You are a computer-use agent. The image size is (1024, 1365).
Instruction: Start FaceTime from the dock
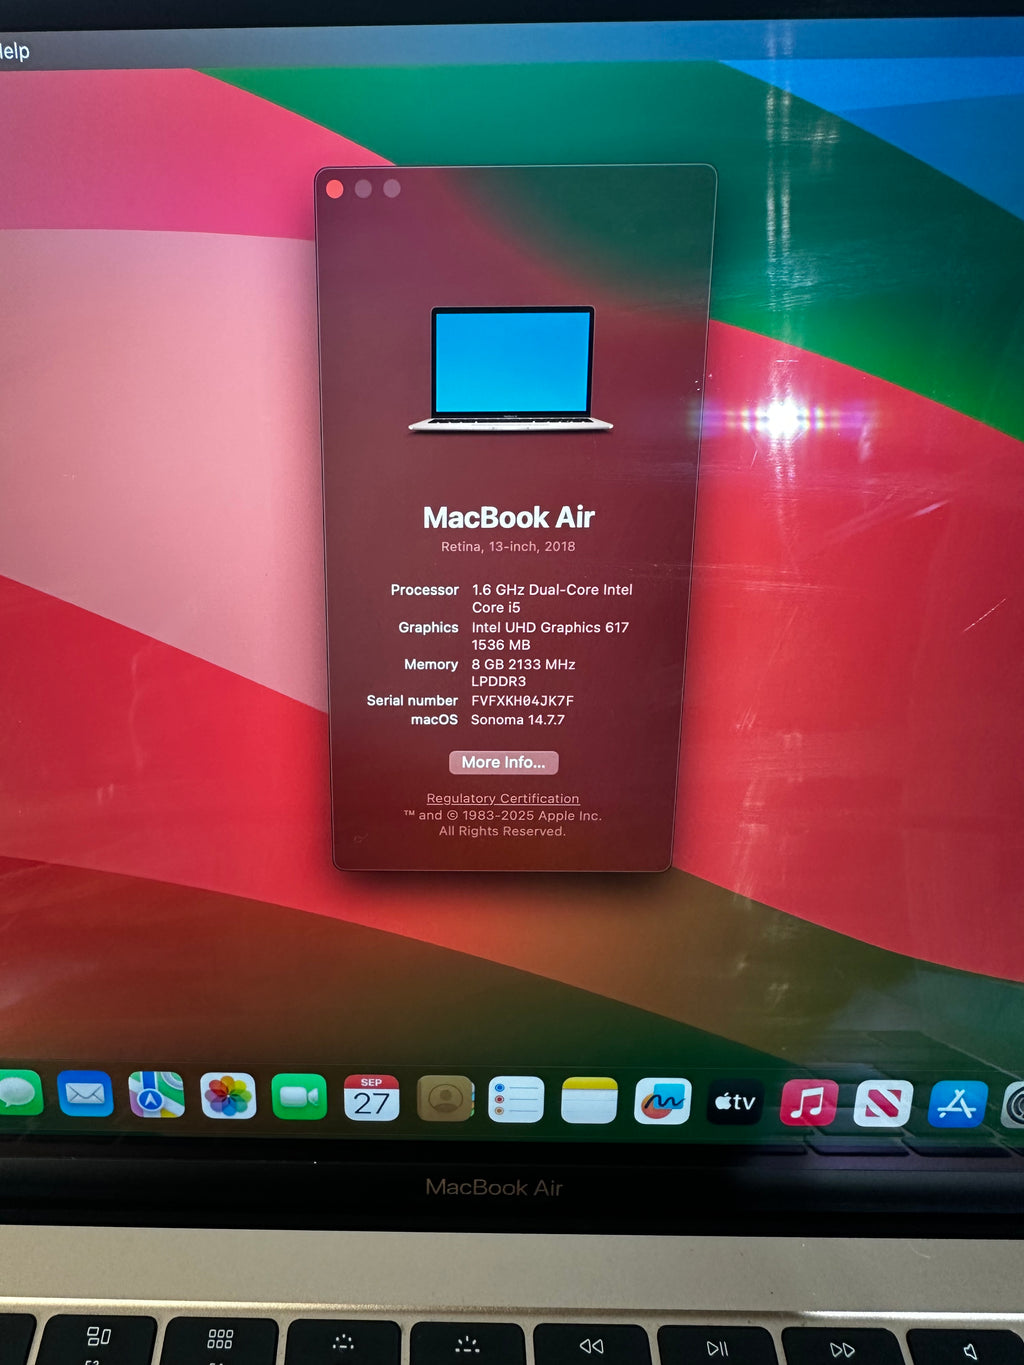pyautogui.click(x=299, y=1097)
